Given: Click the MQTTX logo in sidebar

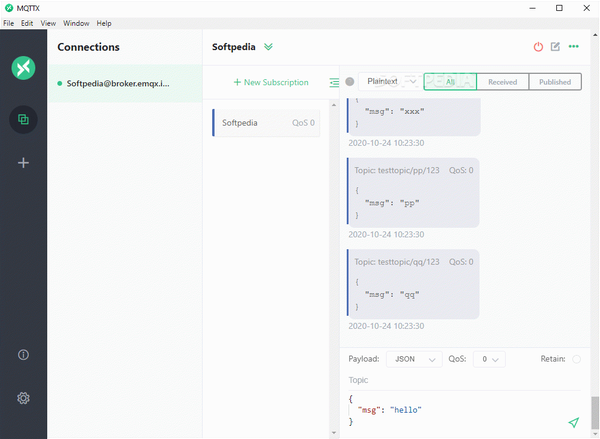Looking at the screenshot, I should 23,68.
